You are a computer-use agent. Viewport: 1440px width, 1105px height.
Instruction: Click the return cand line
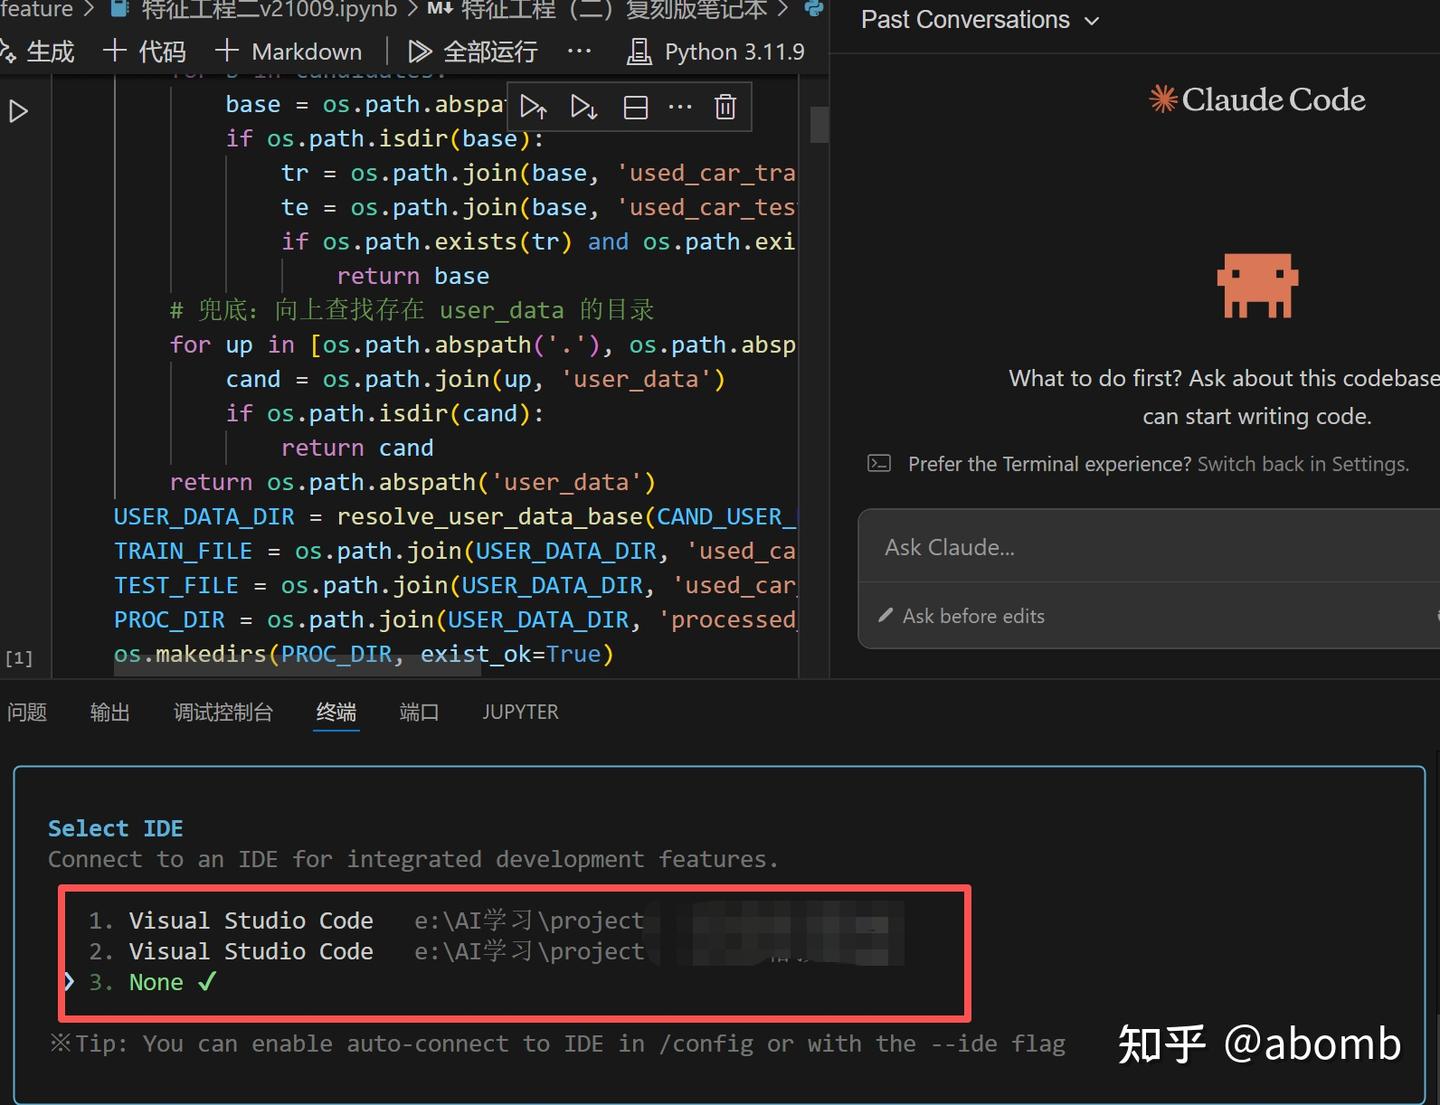tap(357, 448)
